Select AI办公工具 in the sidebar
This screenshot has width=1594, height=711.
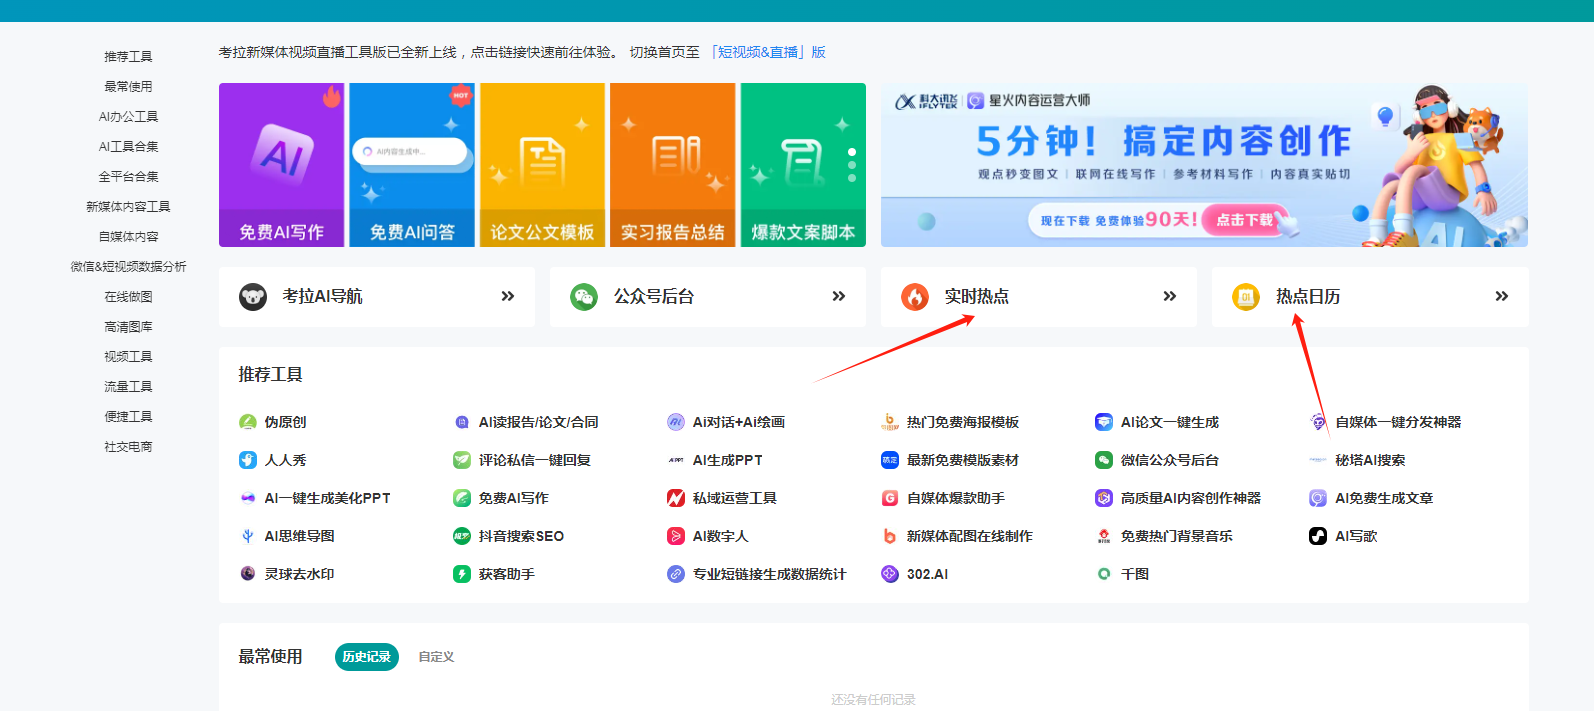coord(128,117)
